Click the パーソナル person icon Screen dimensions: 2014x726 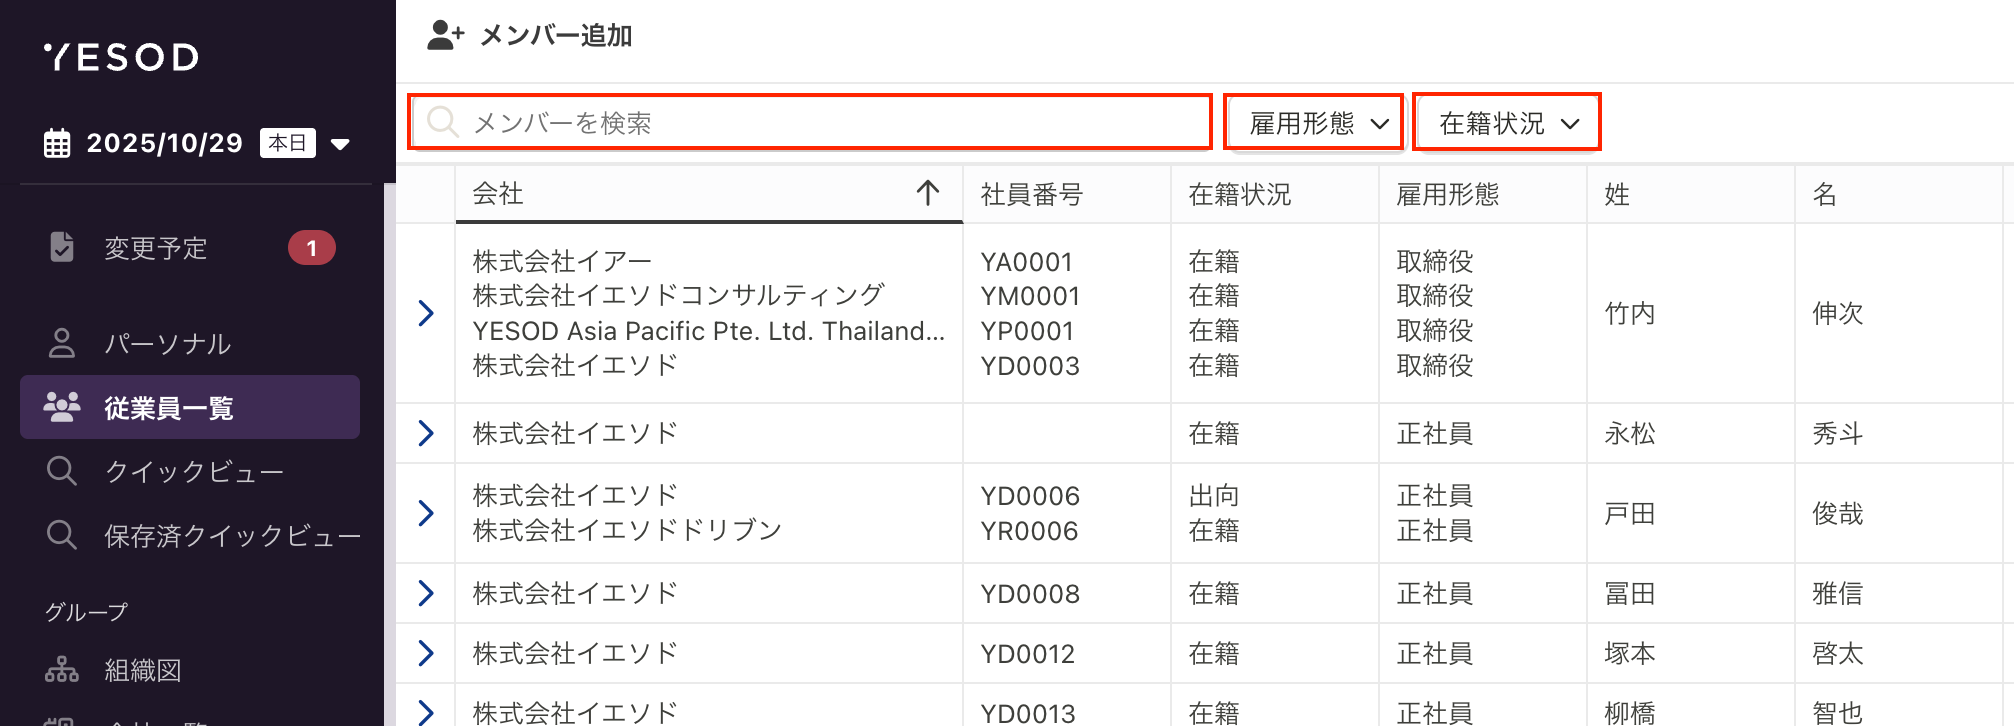pyautogui.click(x=62, y=343)
